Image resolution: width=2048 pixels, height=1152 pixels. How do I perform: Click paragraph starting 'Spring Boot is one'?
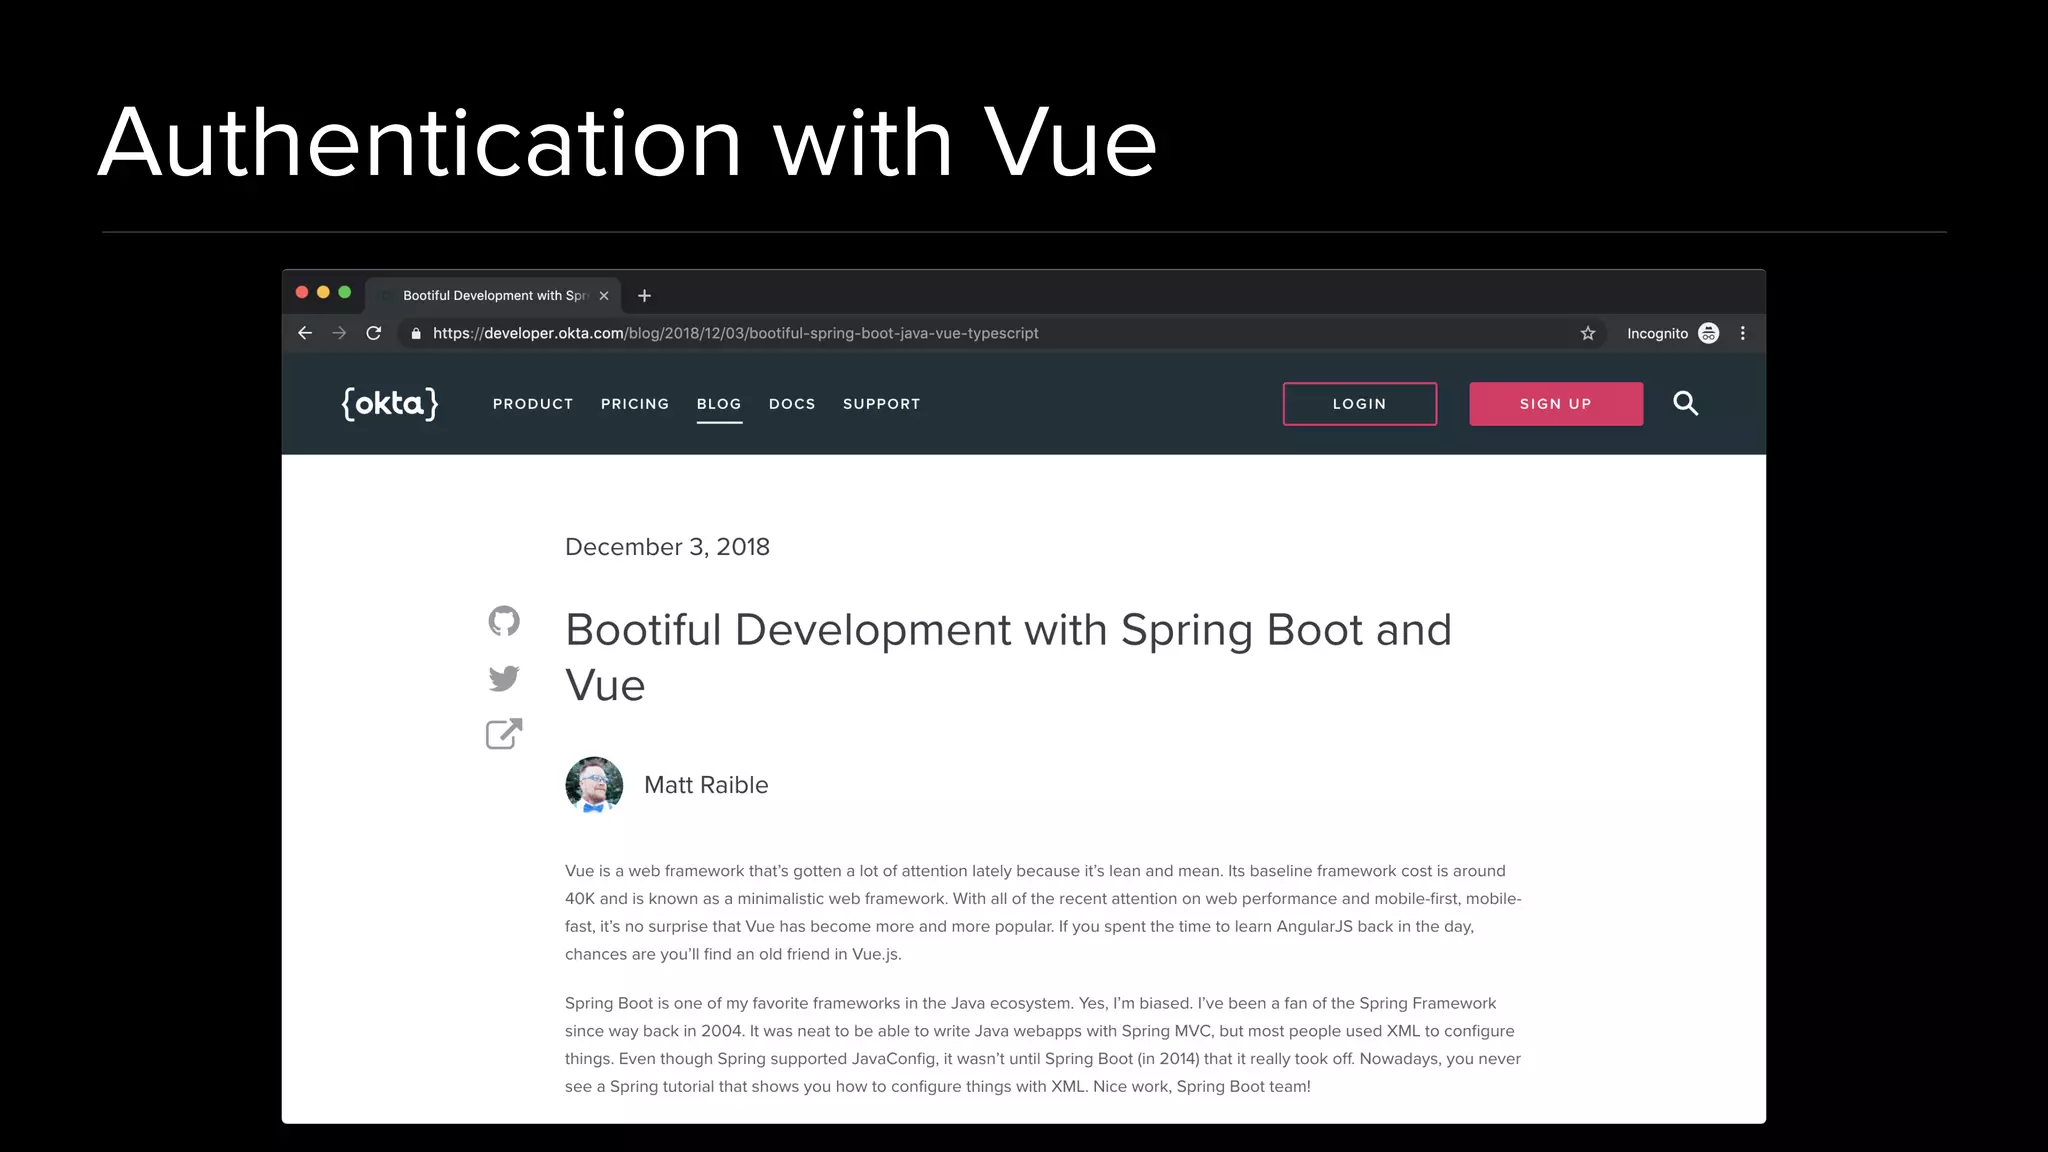(x=1043, y=1044)
